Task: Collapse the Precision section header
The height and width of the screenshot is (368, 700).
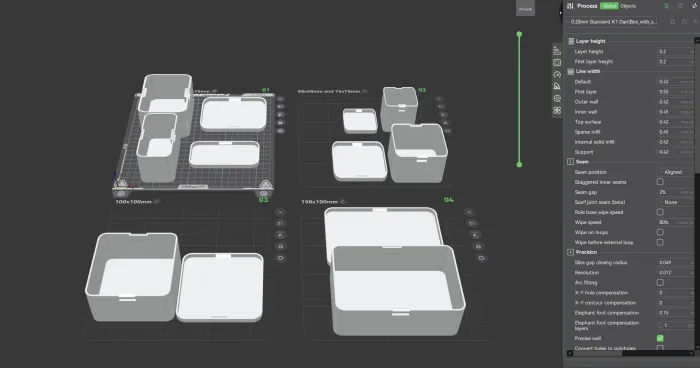Action: [x=586, y=252]
